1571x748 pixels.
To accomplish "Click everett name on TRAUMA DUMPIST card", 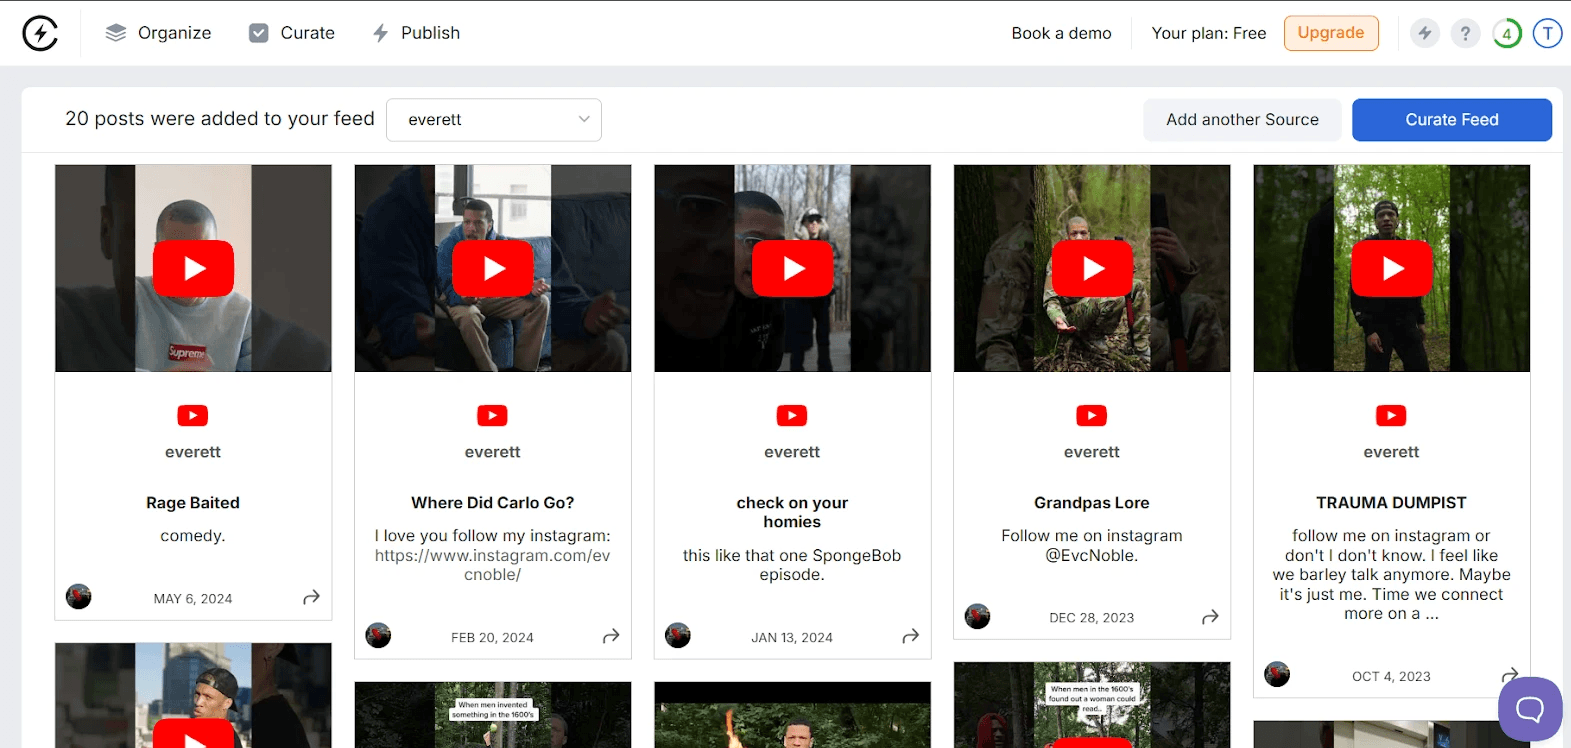I will [x=1391, y=452].
